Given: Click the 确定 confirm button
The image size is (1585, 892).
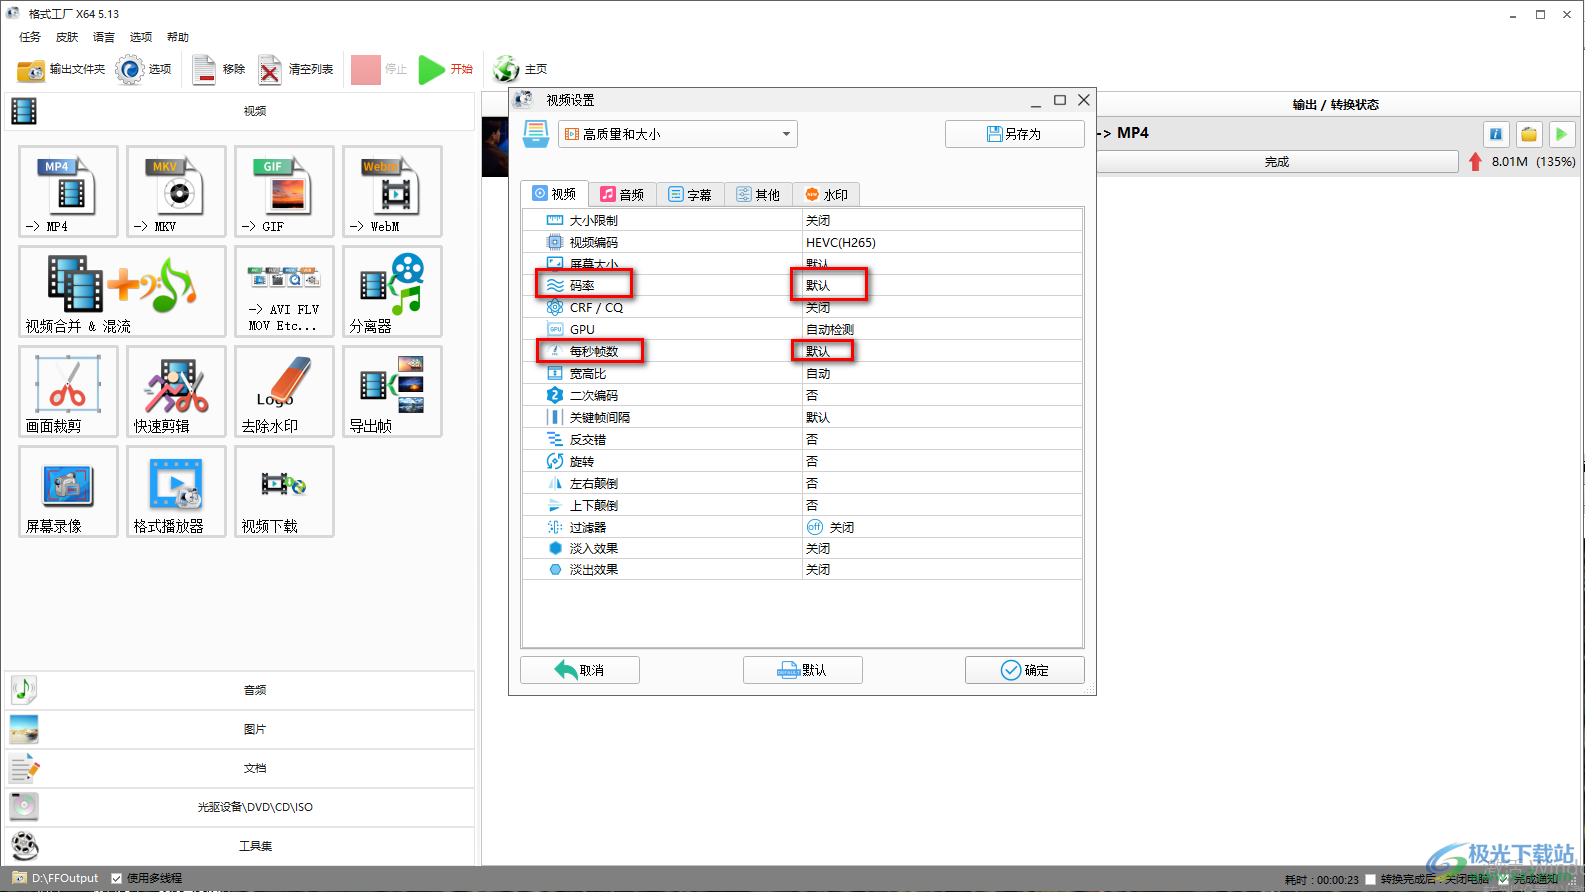Looking at the screenshot, I should [x=1024, y=670].
